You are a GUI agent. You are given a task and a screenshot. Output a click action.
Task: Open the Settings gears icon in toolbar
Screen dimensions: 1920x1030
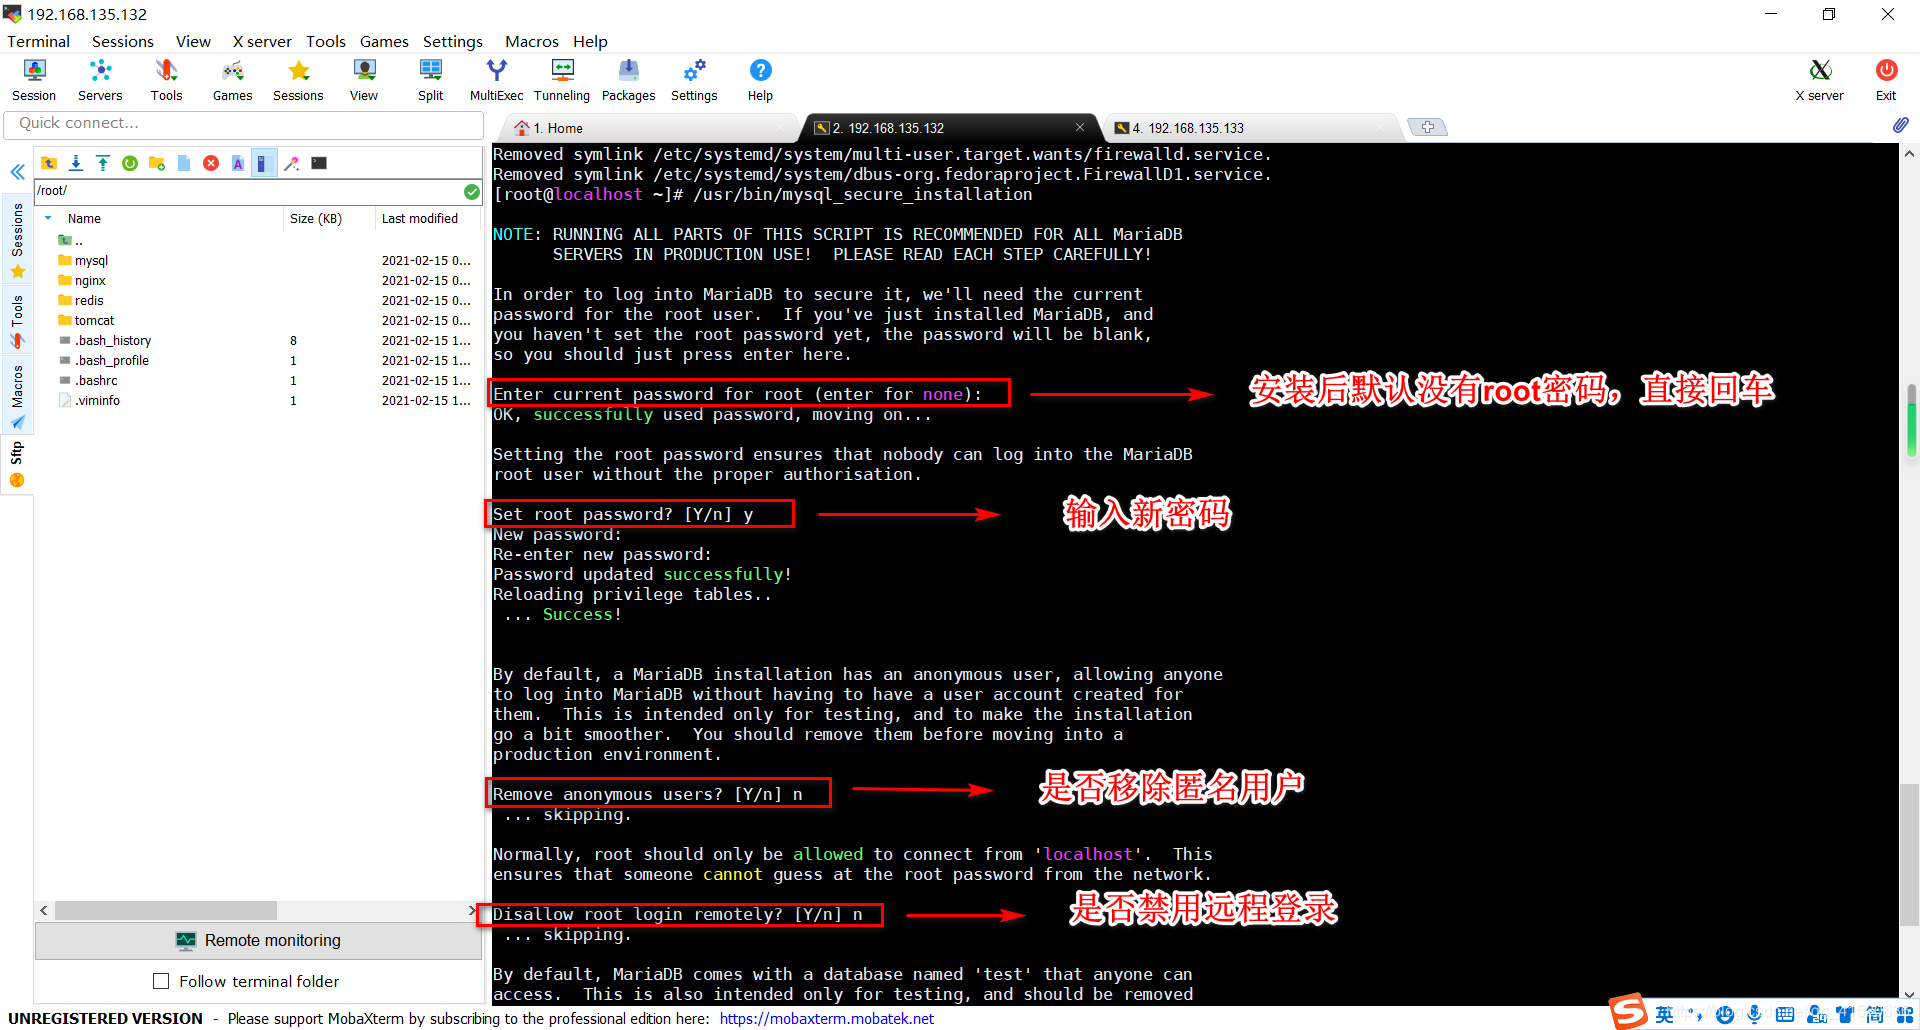[694, 80]
